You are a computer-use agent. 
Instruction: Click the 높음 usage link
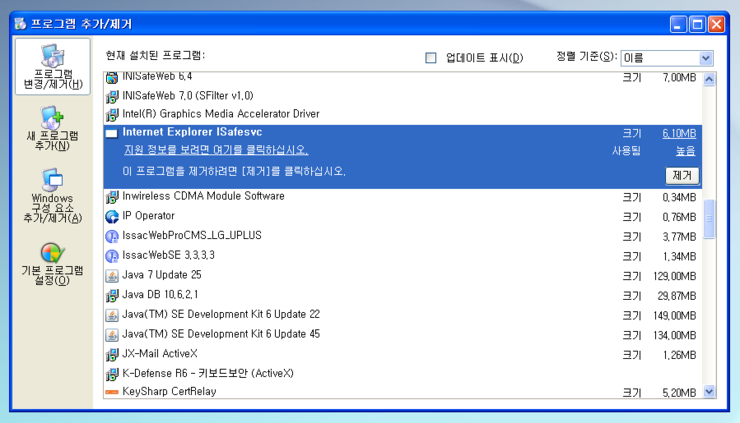click(685, 151)
